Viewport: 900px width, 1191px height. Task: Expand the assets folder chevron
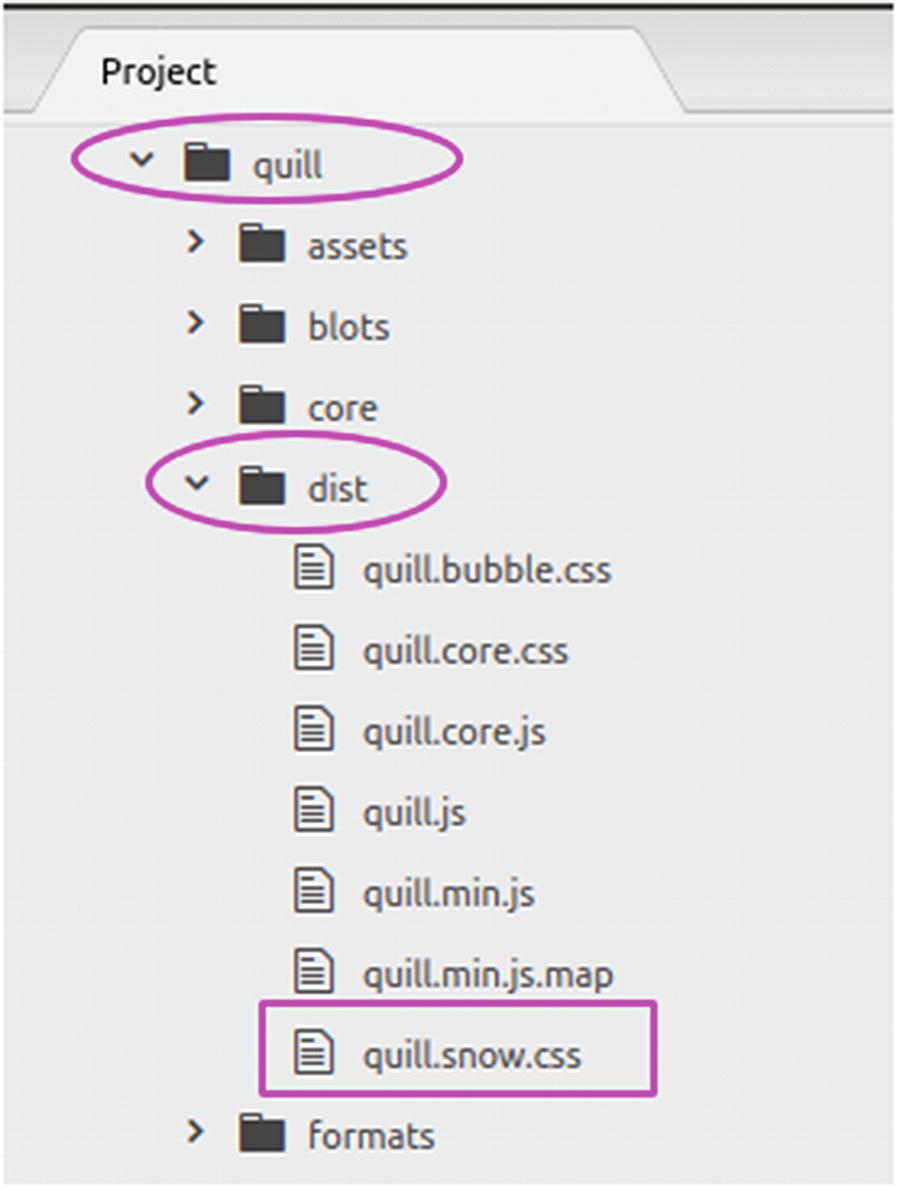[x=197, y=243]
